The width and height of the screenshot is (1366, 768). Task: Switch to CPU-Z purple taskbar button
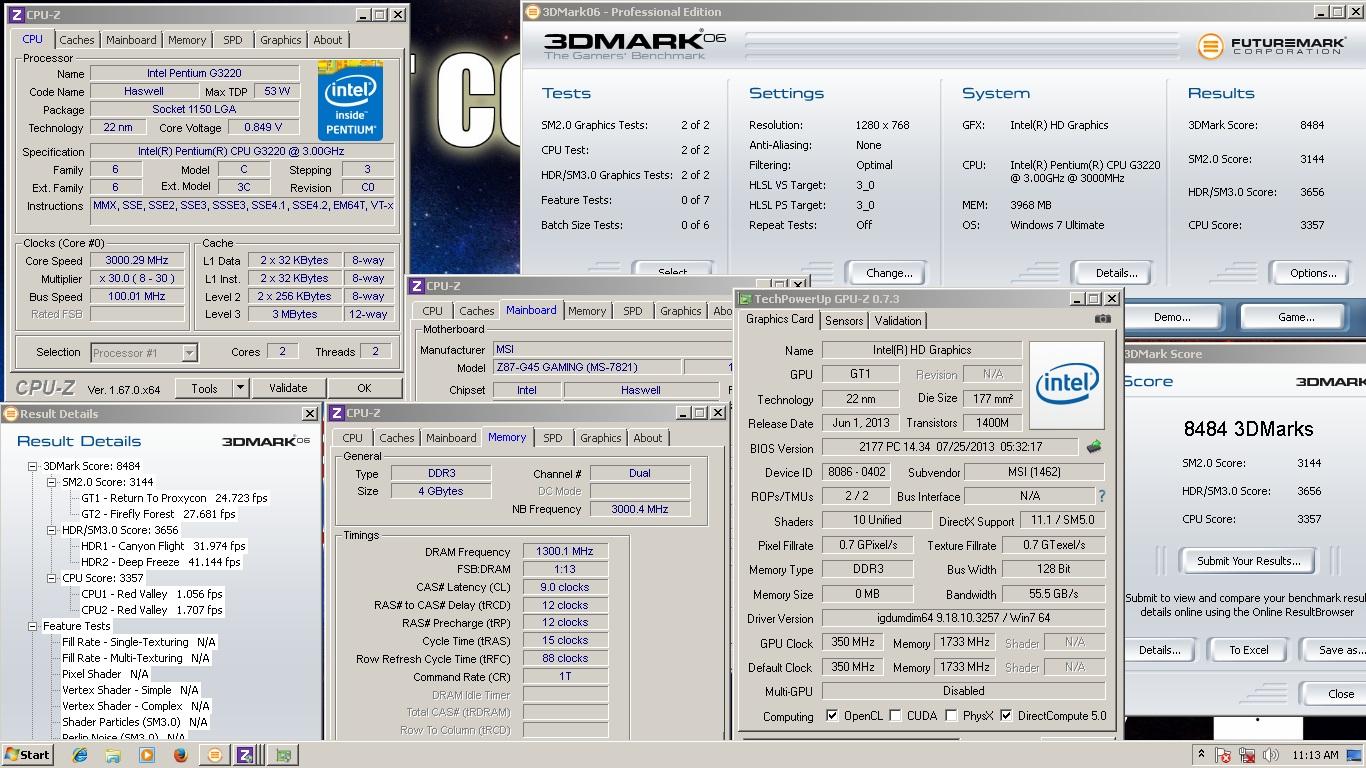(x=246, y=756)
